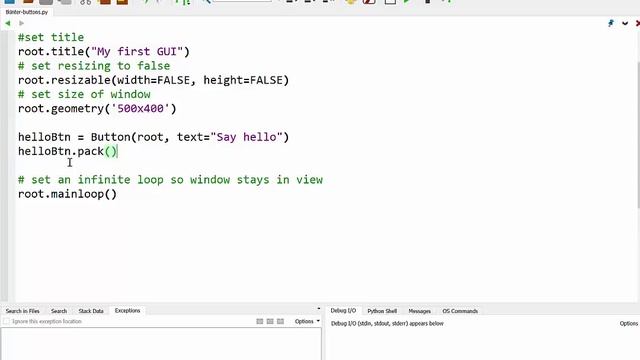Viewport: 640px width, 360px height.
Task: Click inside the Exceptions output area
Action: (x=161, y=344)
